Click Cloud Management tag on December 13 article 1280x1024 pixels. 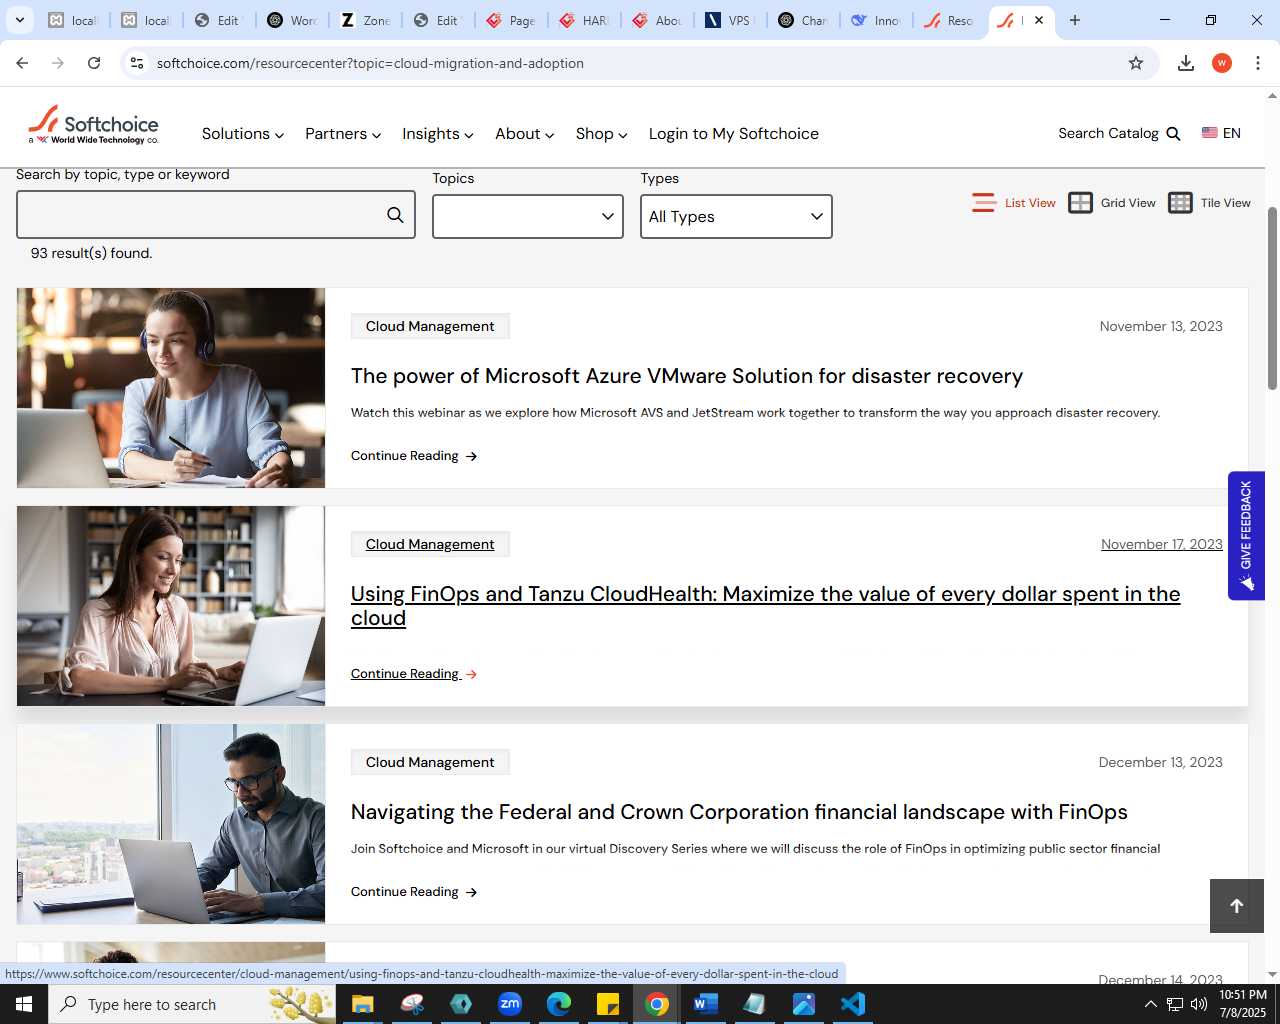430,762
